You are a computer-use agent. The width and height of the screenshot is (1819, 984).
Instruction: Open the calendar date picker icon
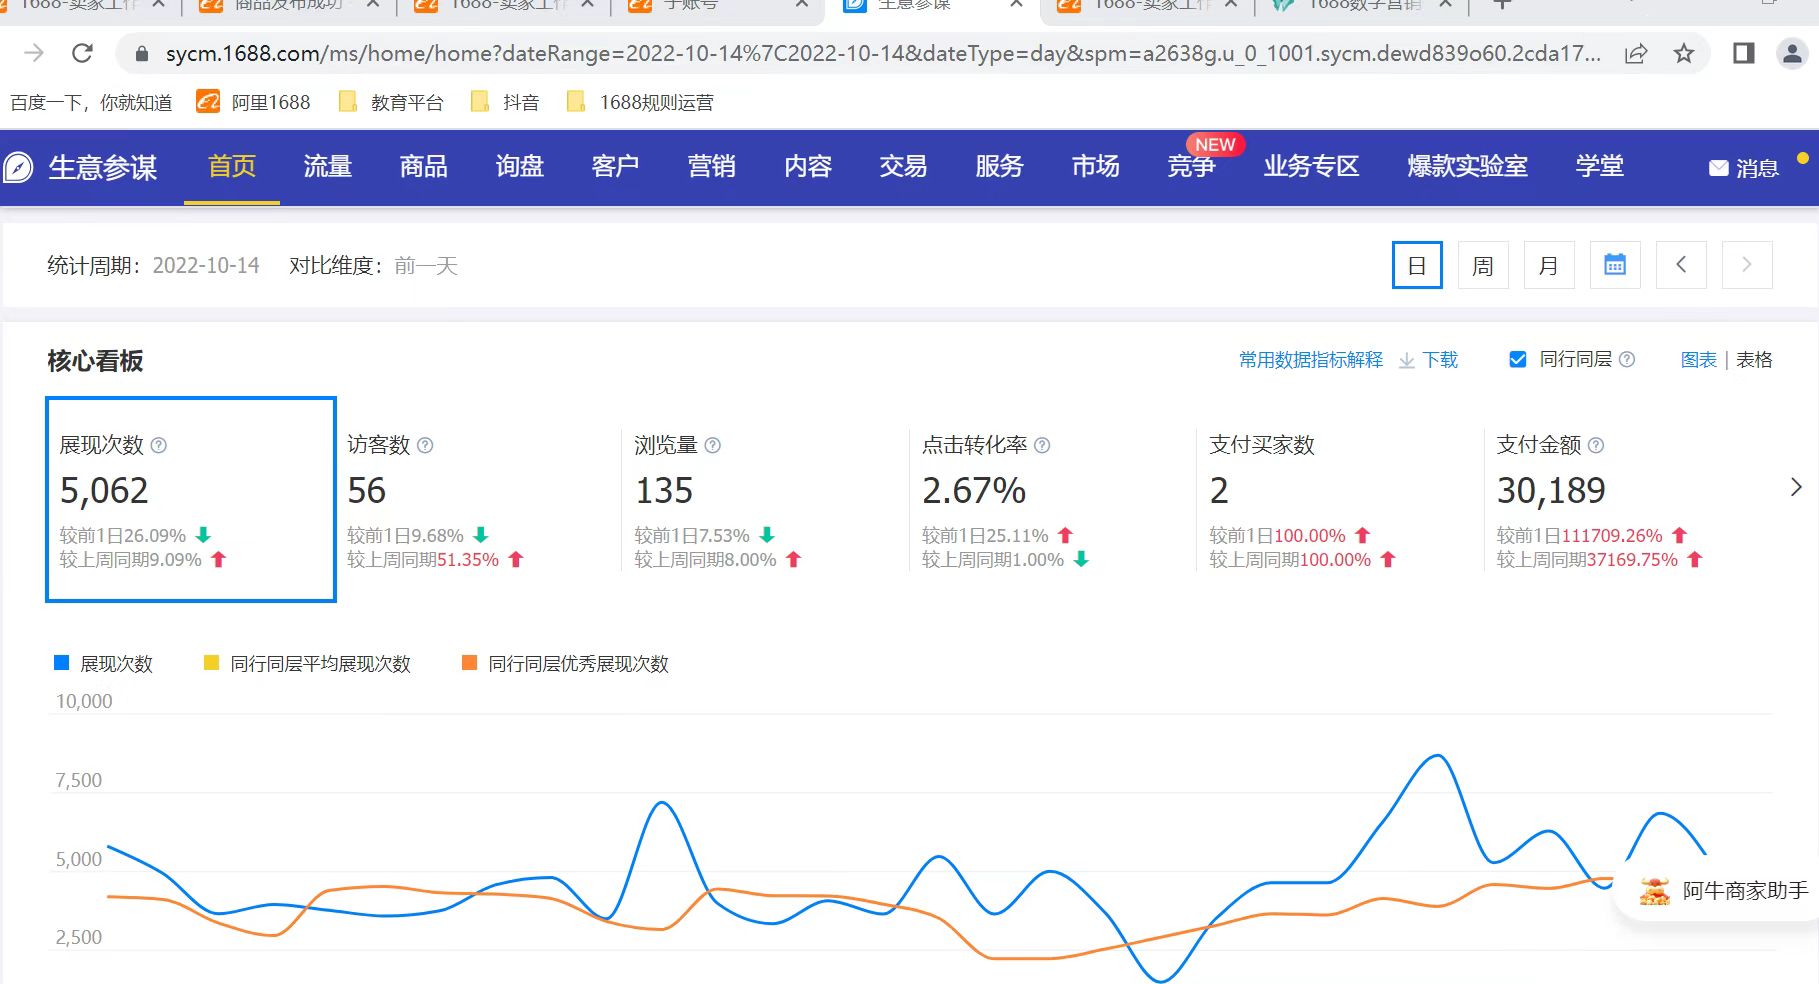[x=1614, y=265]
